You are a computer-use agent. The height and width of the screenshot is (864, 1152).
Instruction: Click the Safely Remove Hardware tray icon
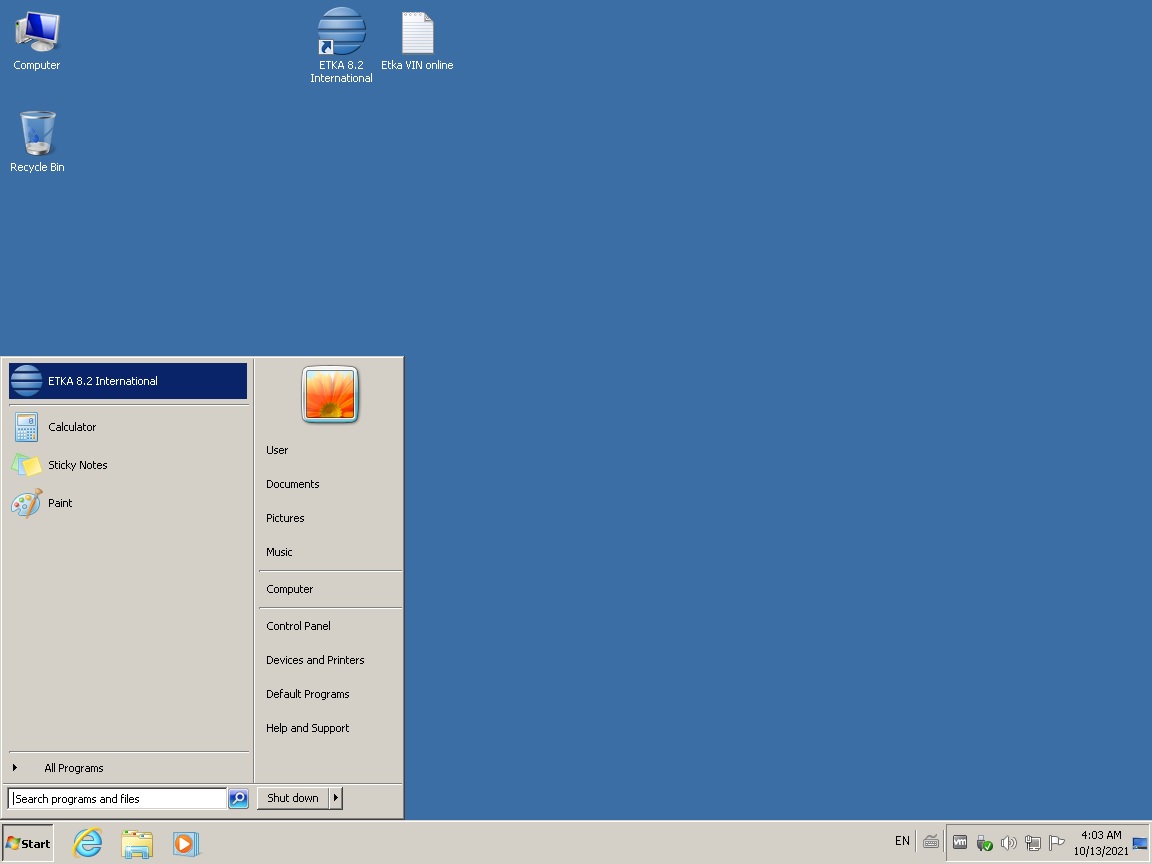(984, 843)
